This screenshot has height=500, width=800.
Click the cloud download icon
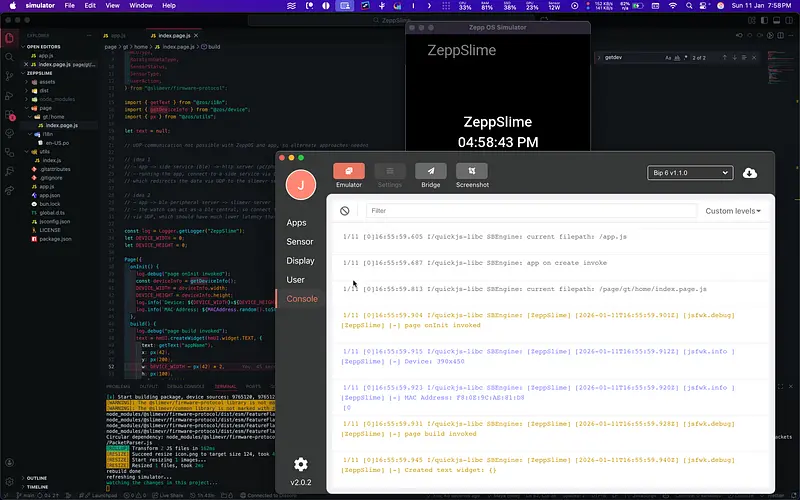(x=750, y=173)
